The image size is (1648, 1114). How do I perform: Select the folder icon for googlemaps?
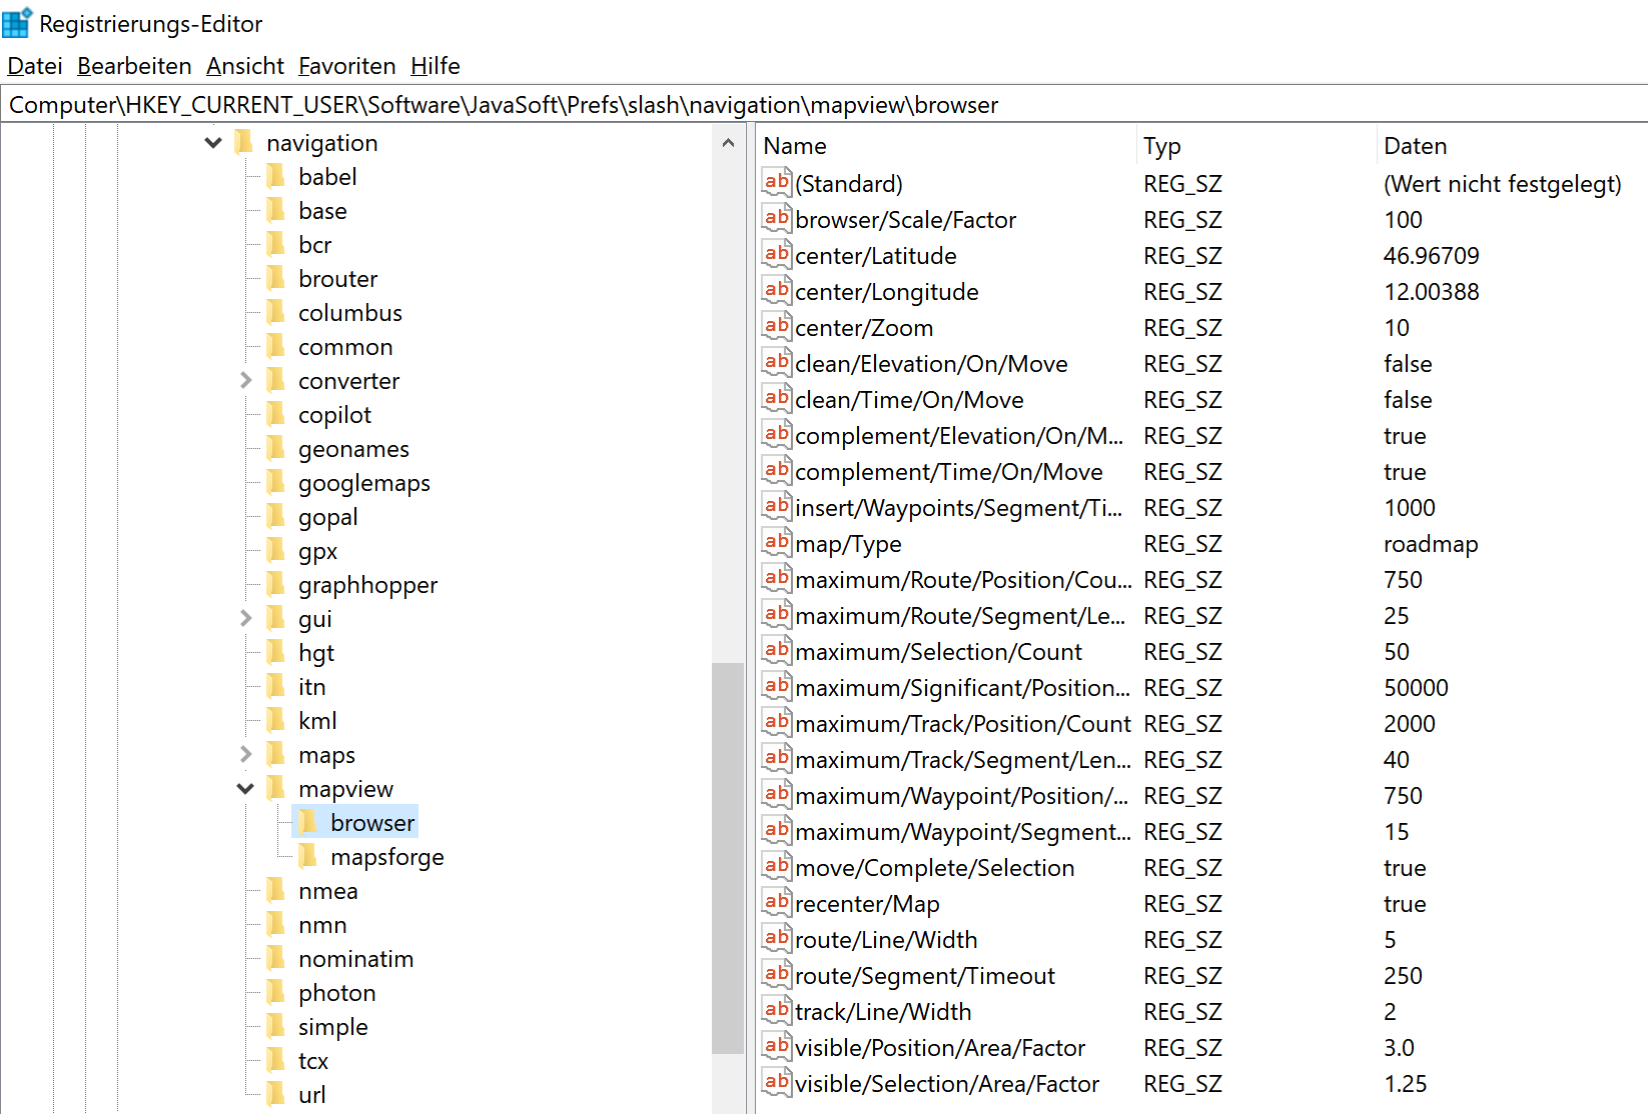[x=277, y=483]
